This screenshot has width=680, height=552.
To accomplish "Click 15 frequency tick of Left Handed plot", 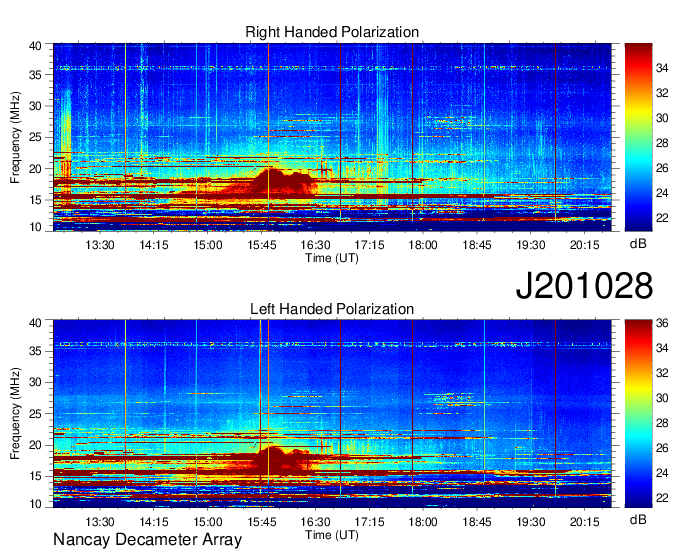I will [x=35, y=477].
